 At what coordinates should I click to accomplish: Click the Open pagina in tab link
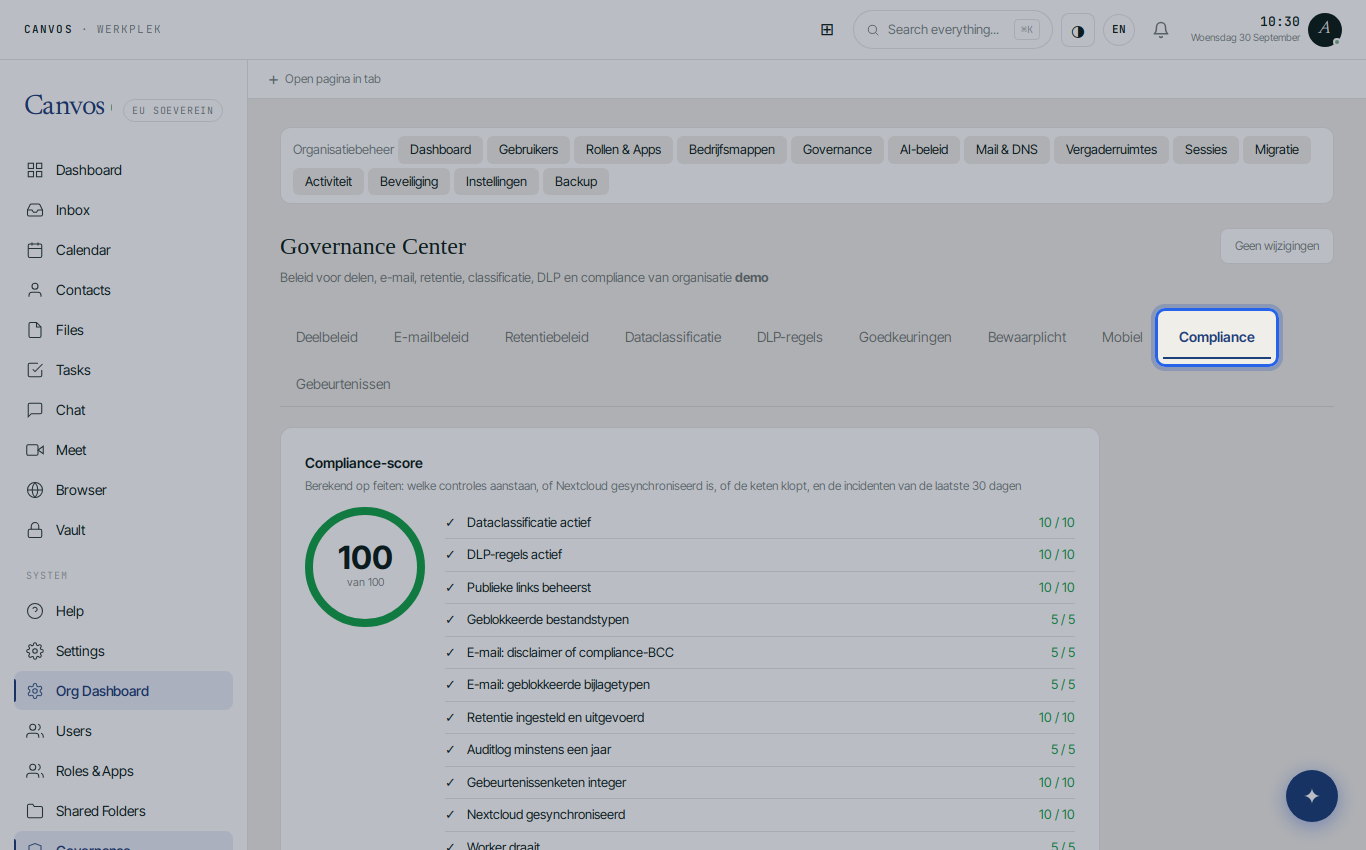(x=325, y=79)
